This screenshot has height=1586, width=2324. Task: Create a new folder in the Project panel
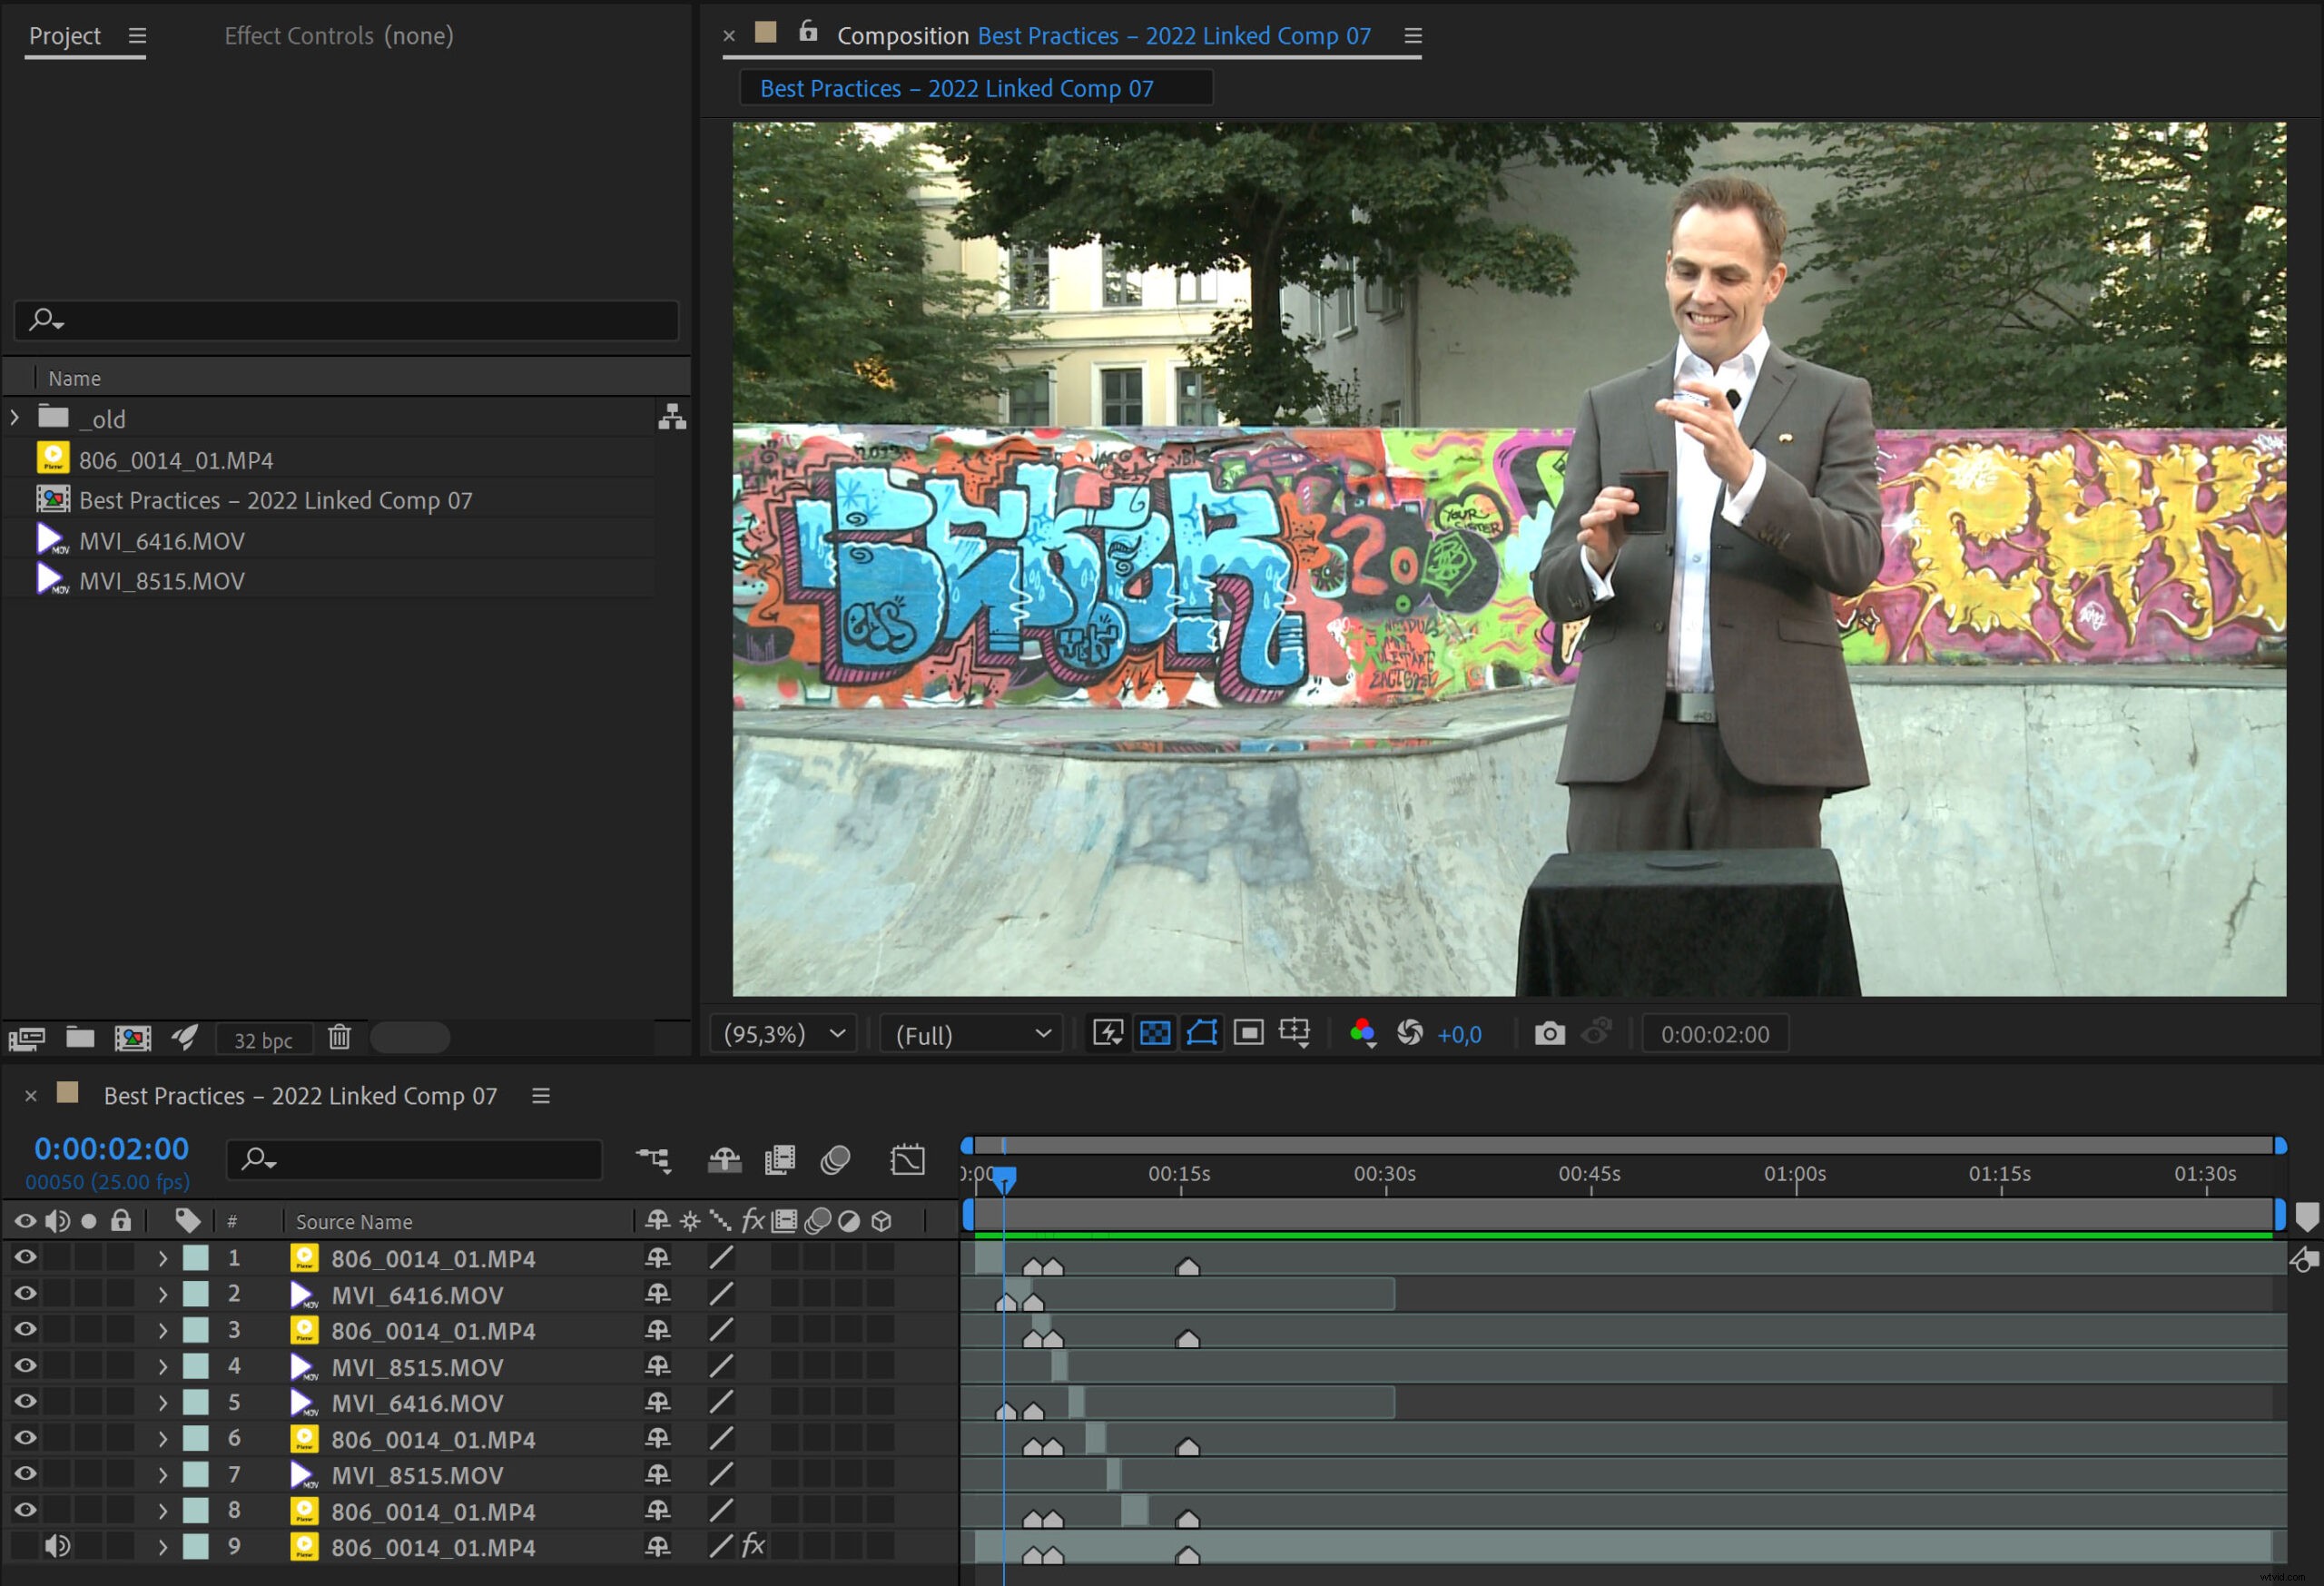pos(81,1037)
